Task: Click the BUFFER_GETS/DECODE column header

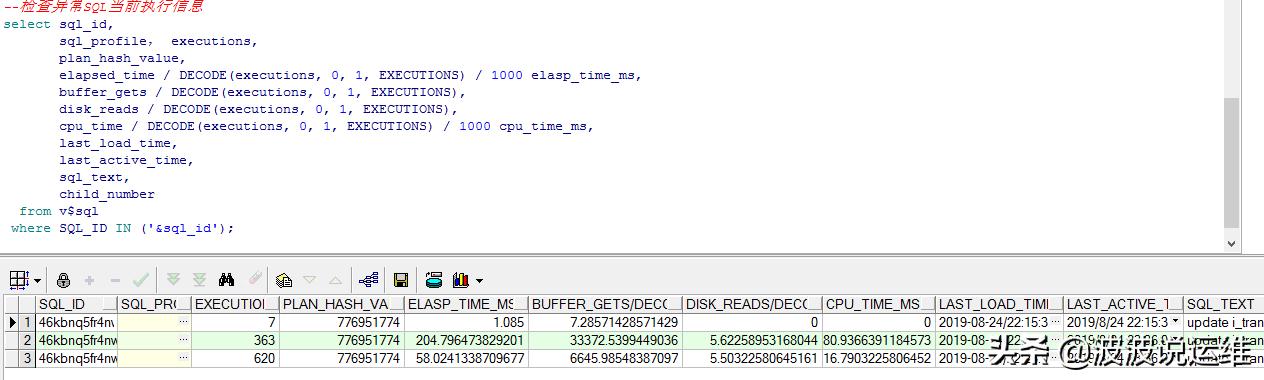Action: pyautogui.click(x=605, y=304)
